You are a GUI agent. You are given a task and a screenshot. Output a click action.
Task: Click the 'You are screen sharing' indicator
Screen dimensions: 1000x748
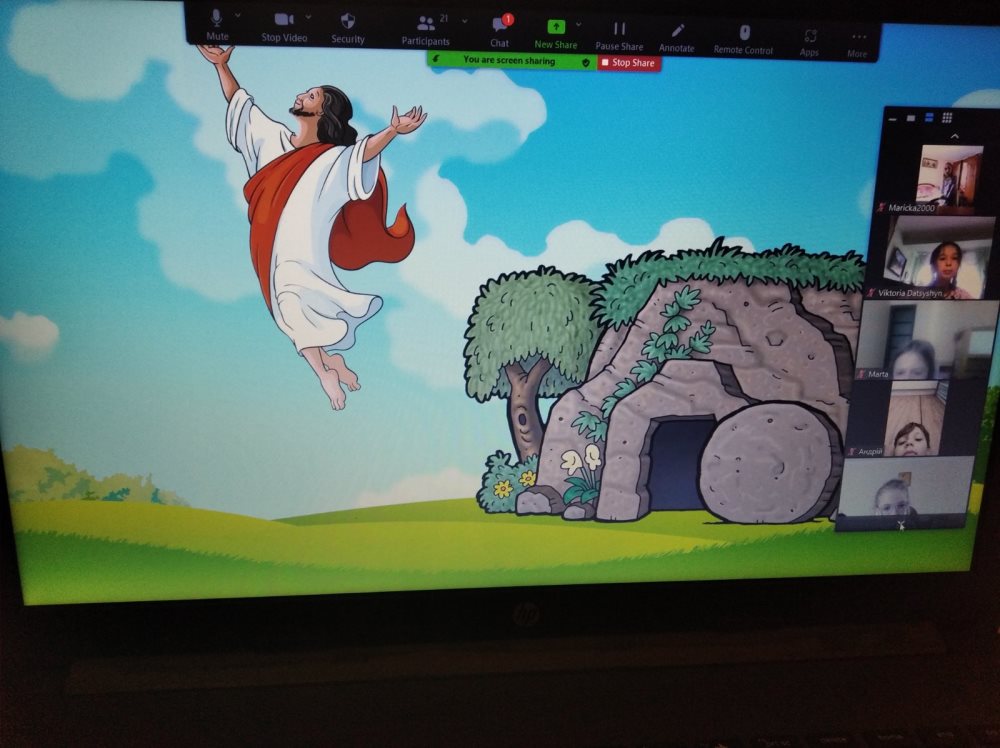(x=509, y=60)
